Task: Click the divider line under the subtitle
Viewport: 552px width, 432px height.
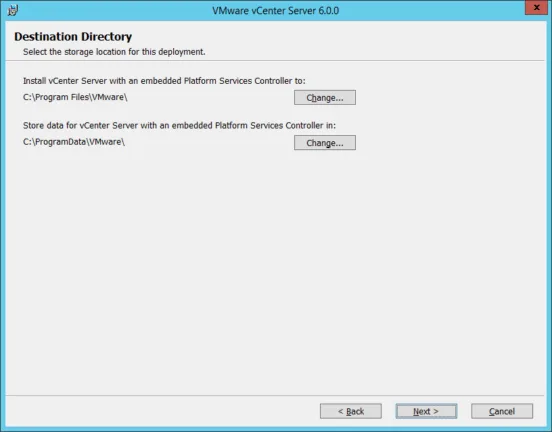Action: point(275,61)
